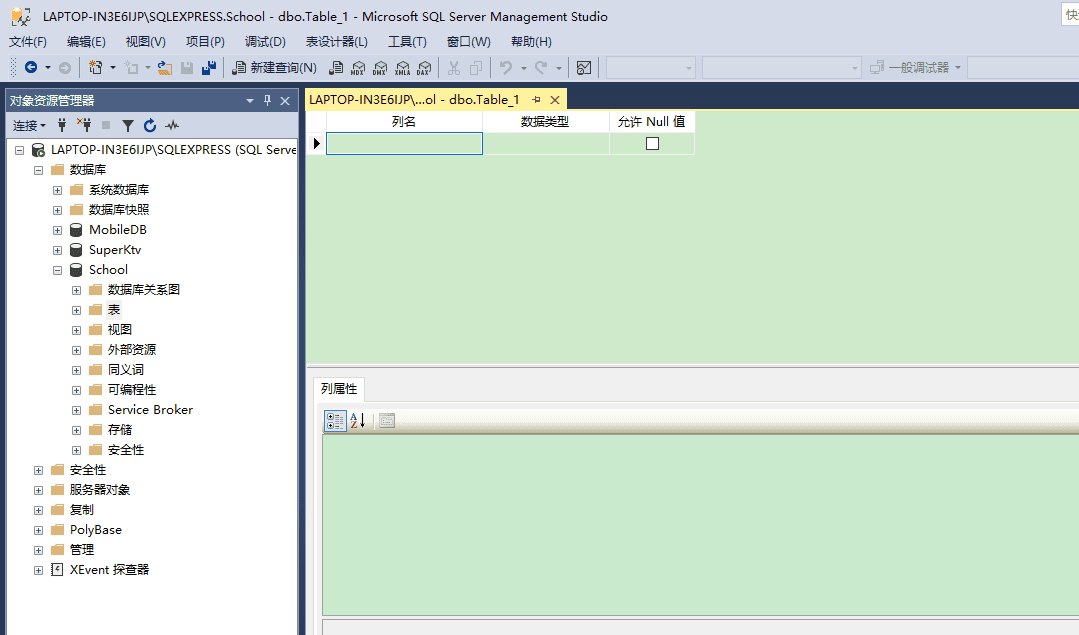This screenshot has width=1079, height=635.
Task: Select the MDX query icon
Action: pos(358,67)
